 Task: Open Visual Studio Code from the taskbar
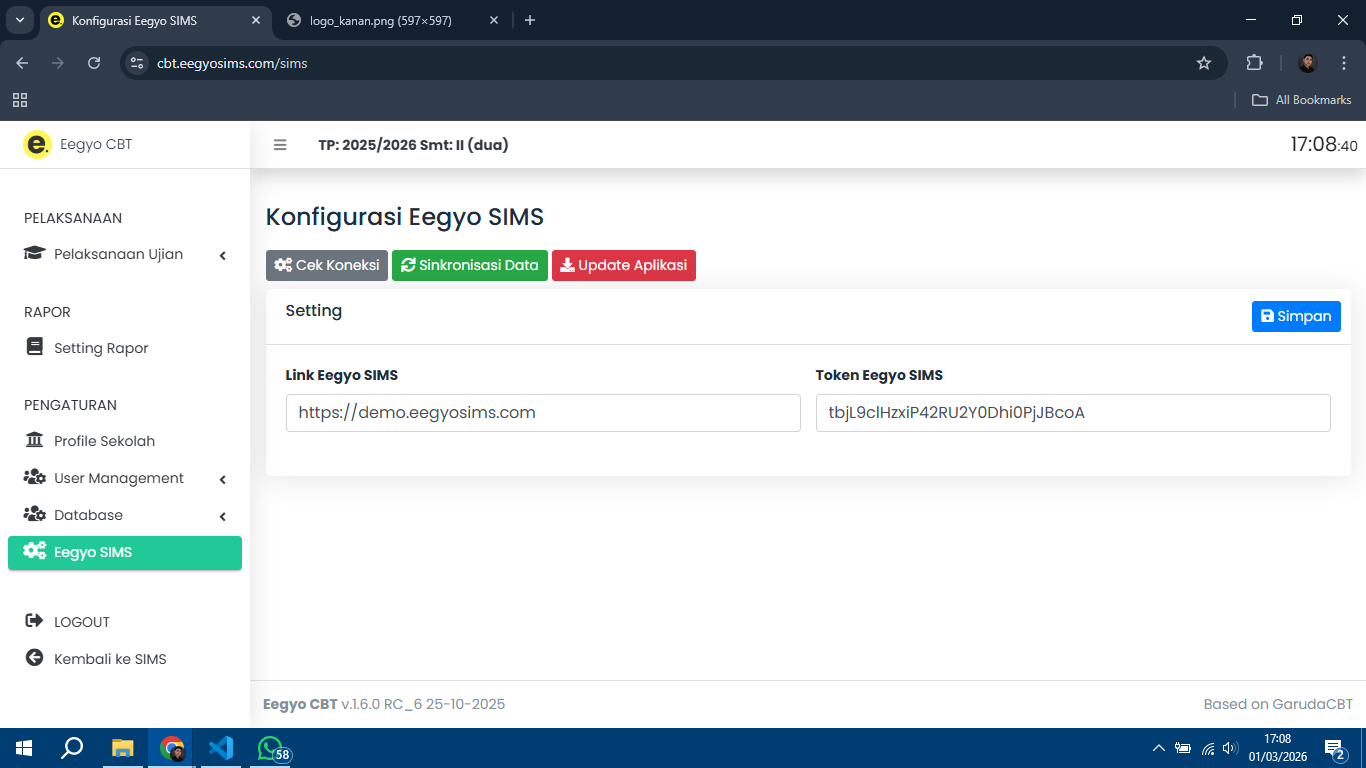[x=221, y=748]
